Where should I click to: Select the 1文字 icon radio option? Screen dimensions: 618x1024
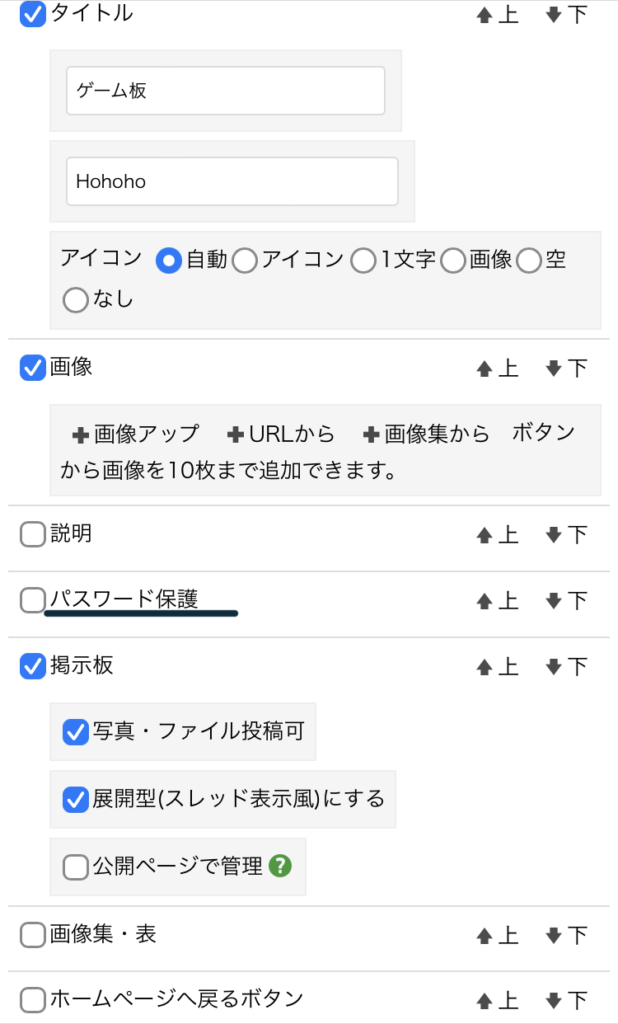tap(362, 261)
